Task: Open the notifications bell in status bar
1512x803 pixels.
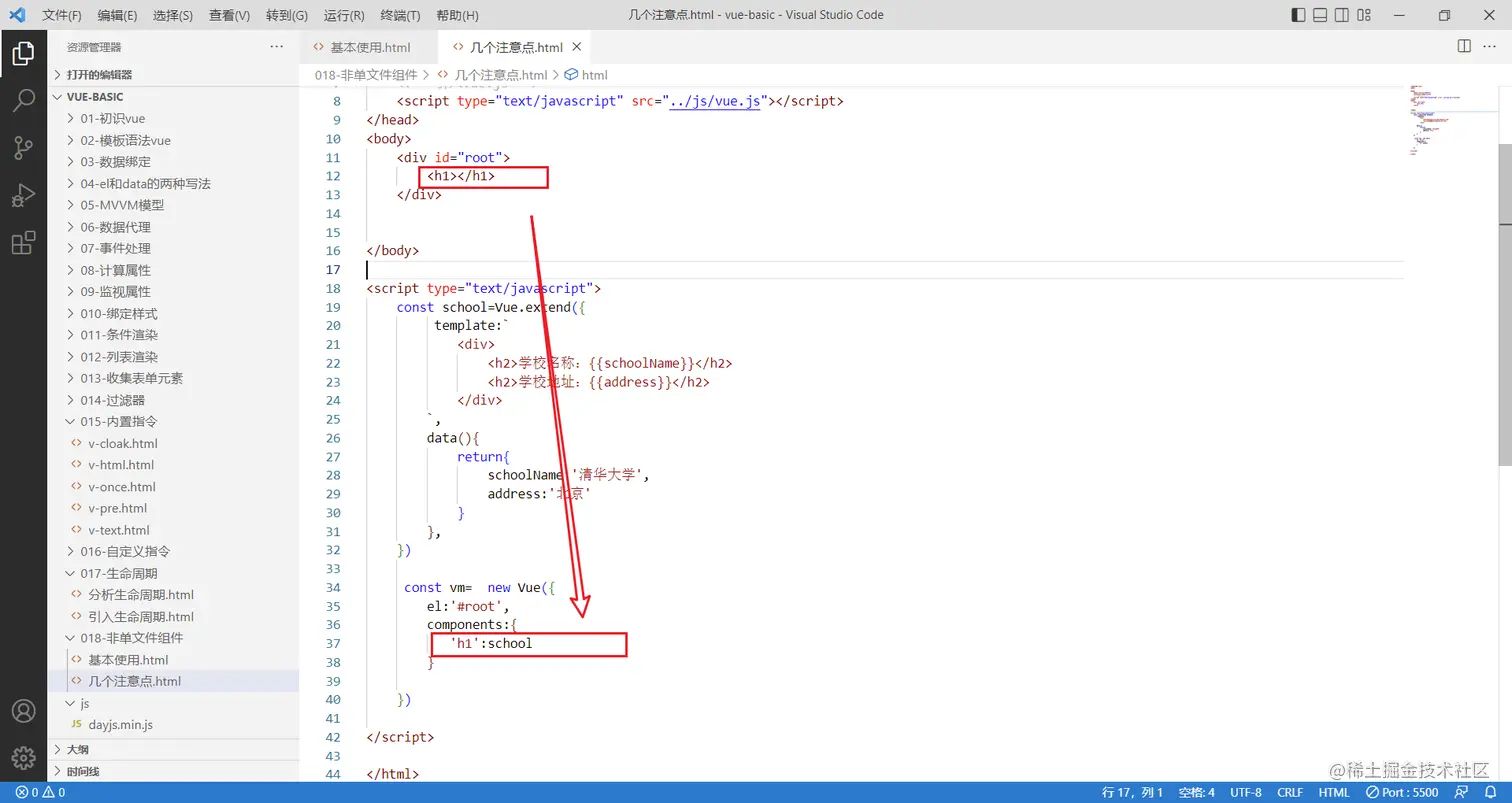Action: 1490,792
